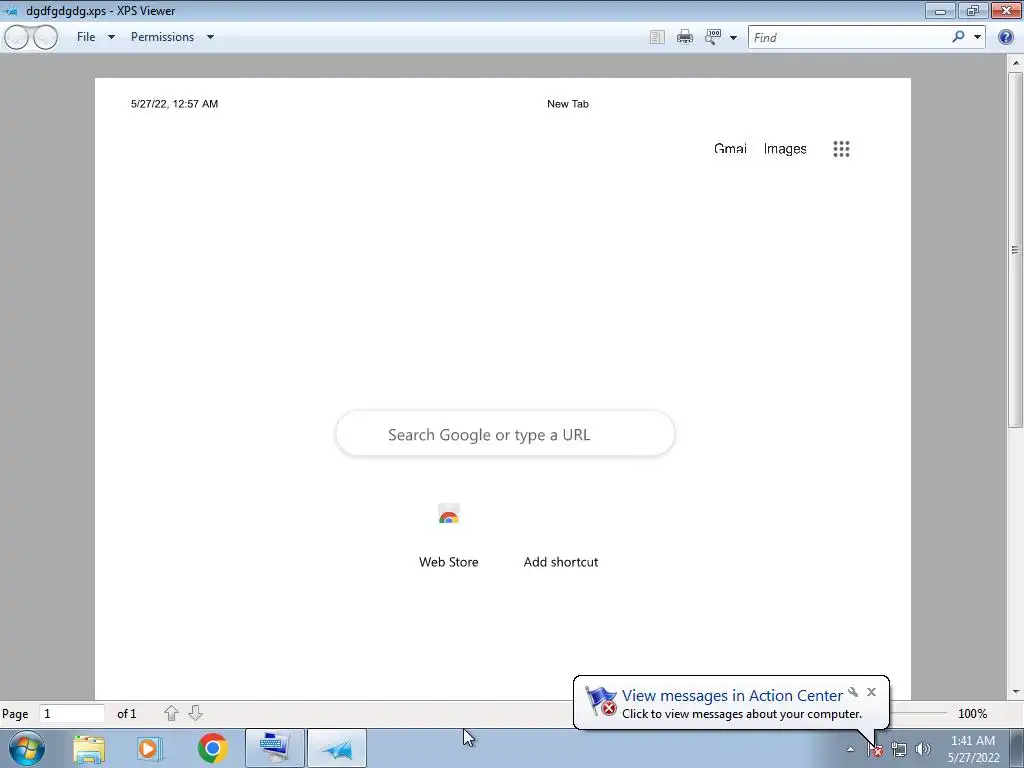Click the 5/27/22, 12:57 AM header text
1024x768 pixels.
pyautogui.click(x=174, y=104)
